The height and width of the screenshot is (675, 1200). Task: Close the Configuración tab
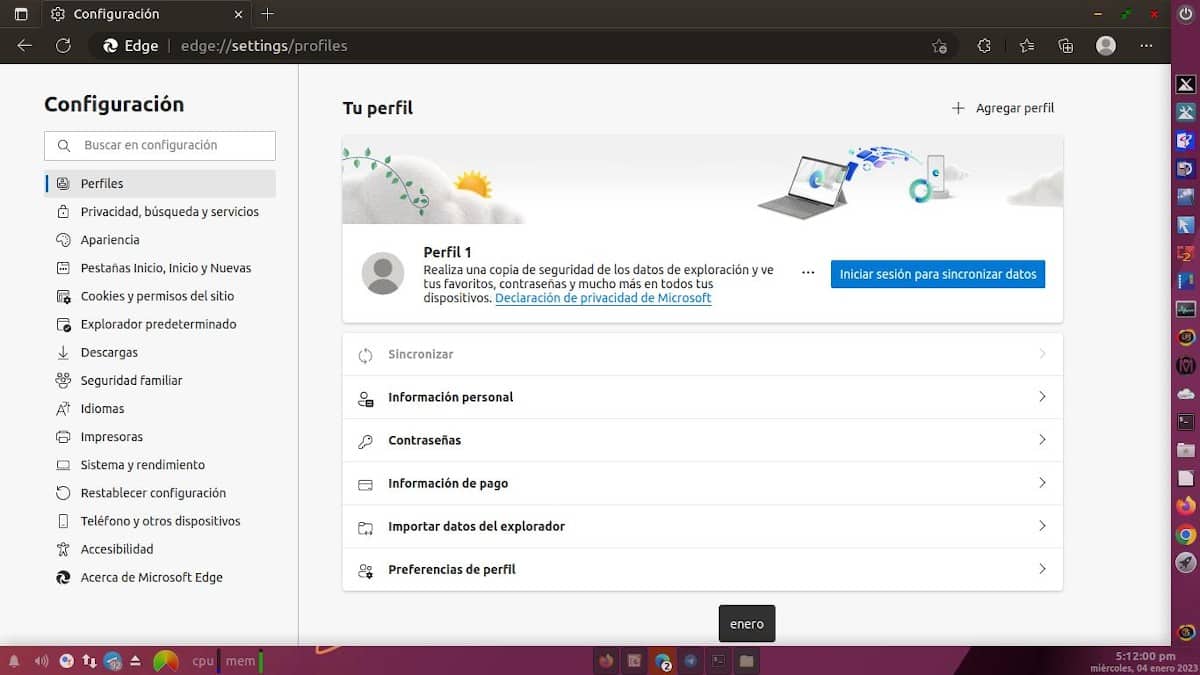click(239, 14)
